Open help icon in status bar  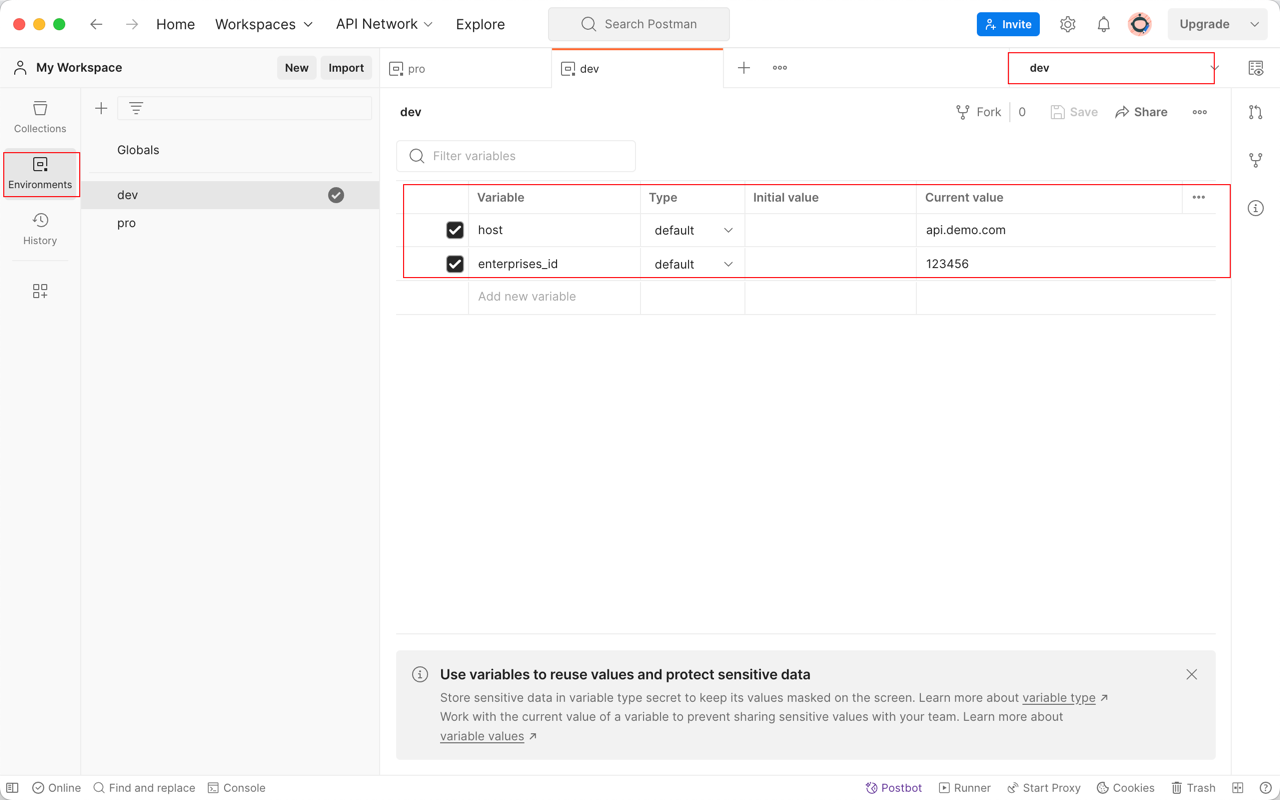1266,788
